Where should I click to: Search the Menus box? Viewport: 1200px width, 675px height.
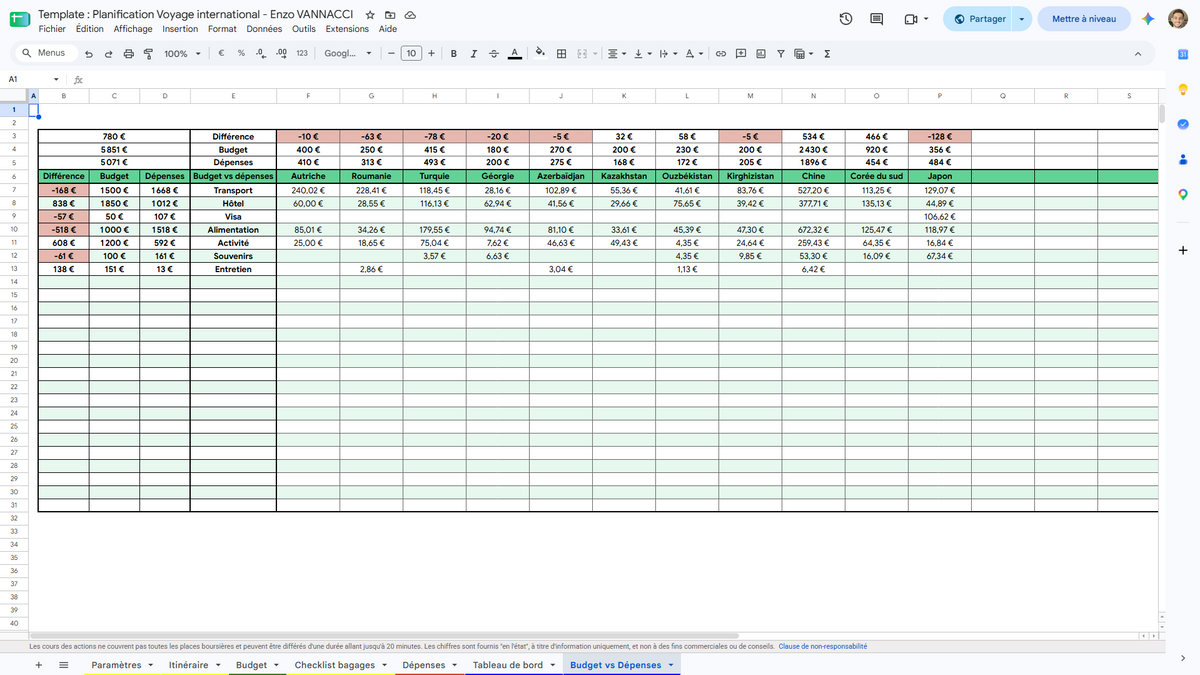[44, 53]
